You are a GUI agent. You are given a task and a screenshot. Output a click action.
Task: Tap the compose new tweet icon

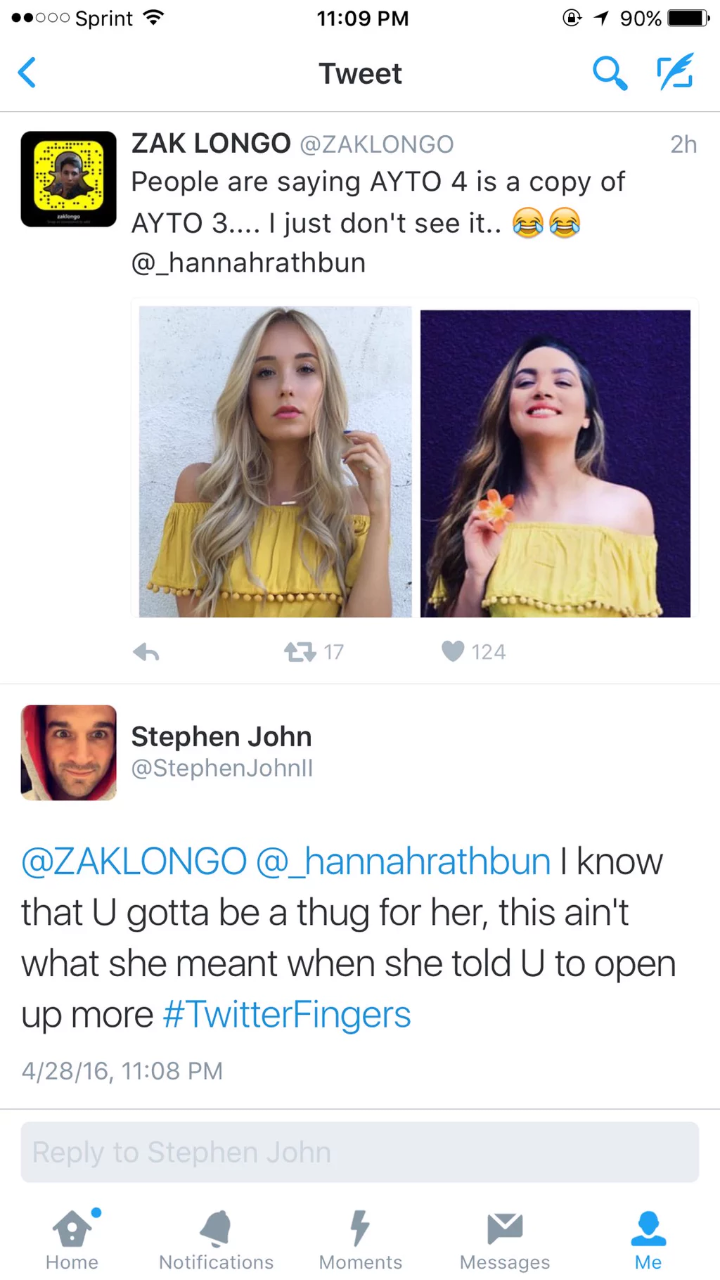(x=675, y=72)
